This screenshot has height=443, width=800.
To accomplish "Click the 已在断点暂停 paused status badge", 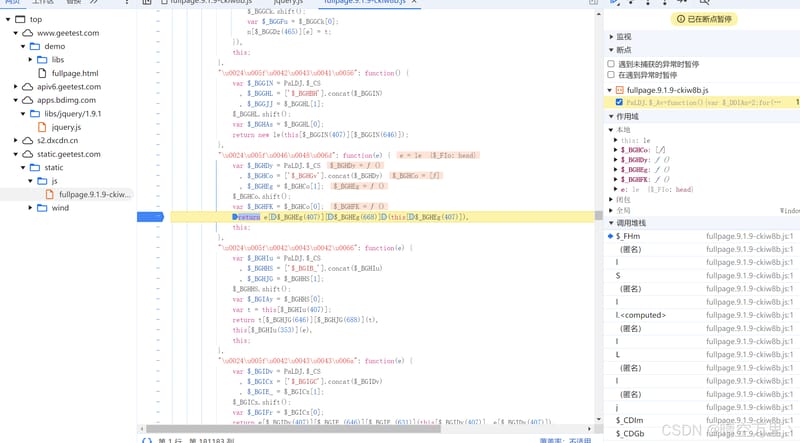I will 704,19.
